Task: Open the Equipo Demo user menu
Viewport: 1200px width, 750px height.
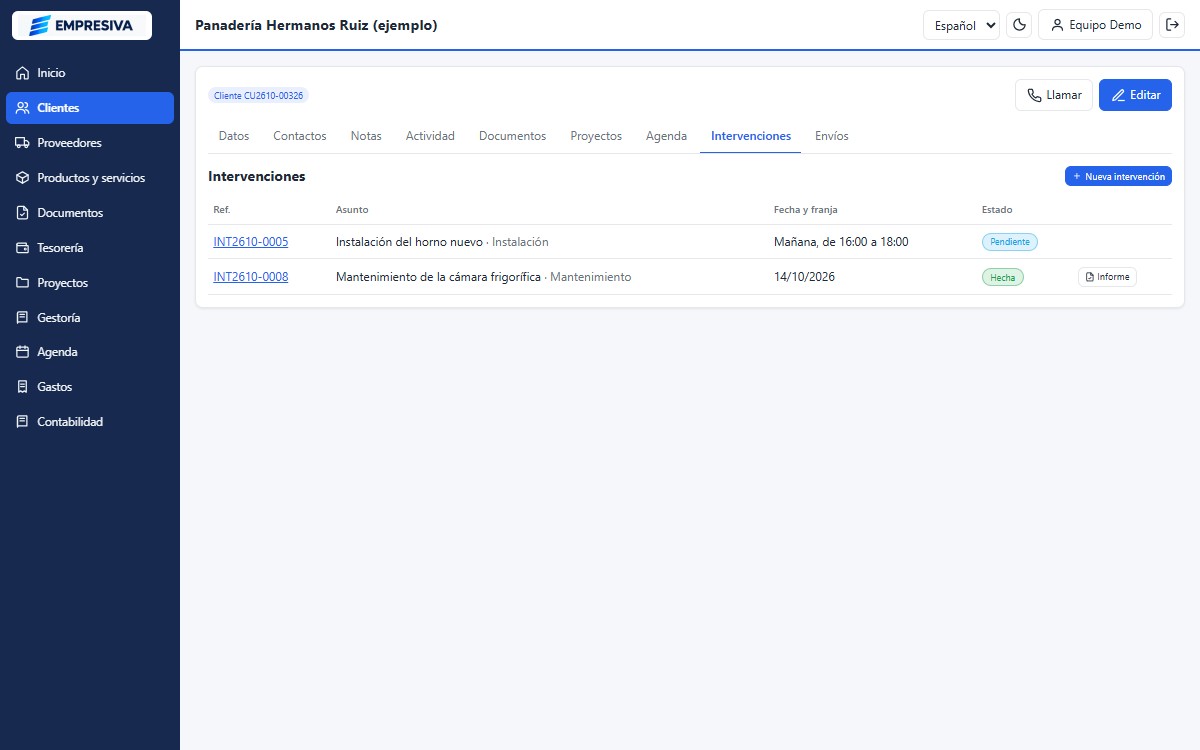Action: tap(1095, 25)
